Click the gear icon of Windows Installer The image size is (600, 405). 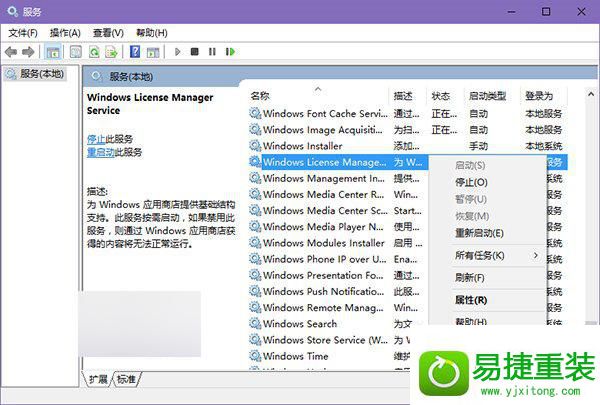tap(255, 145)
